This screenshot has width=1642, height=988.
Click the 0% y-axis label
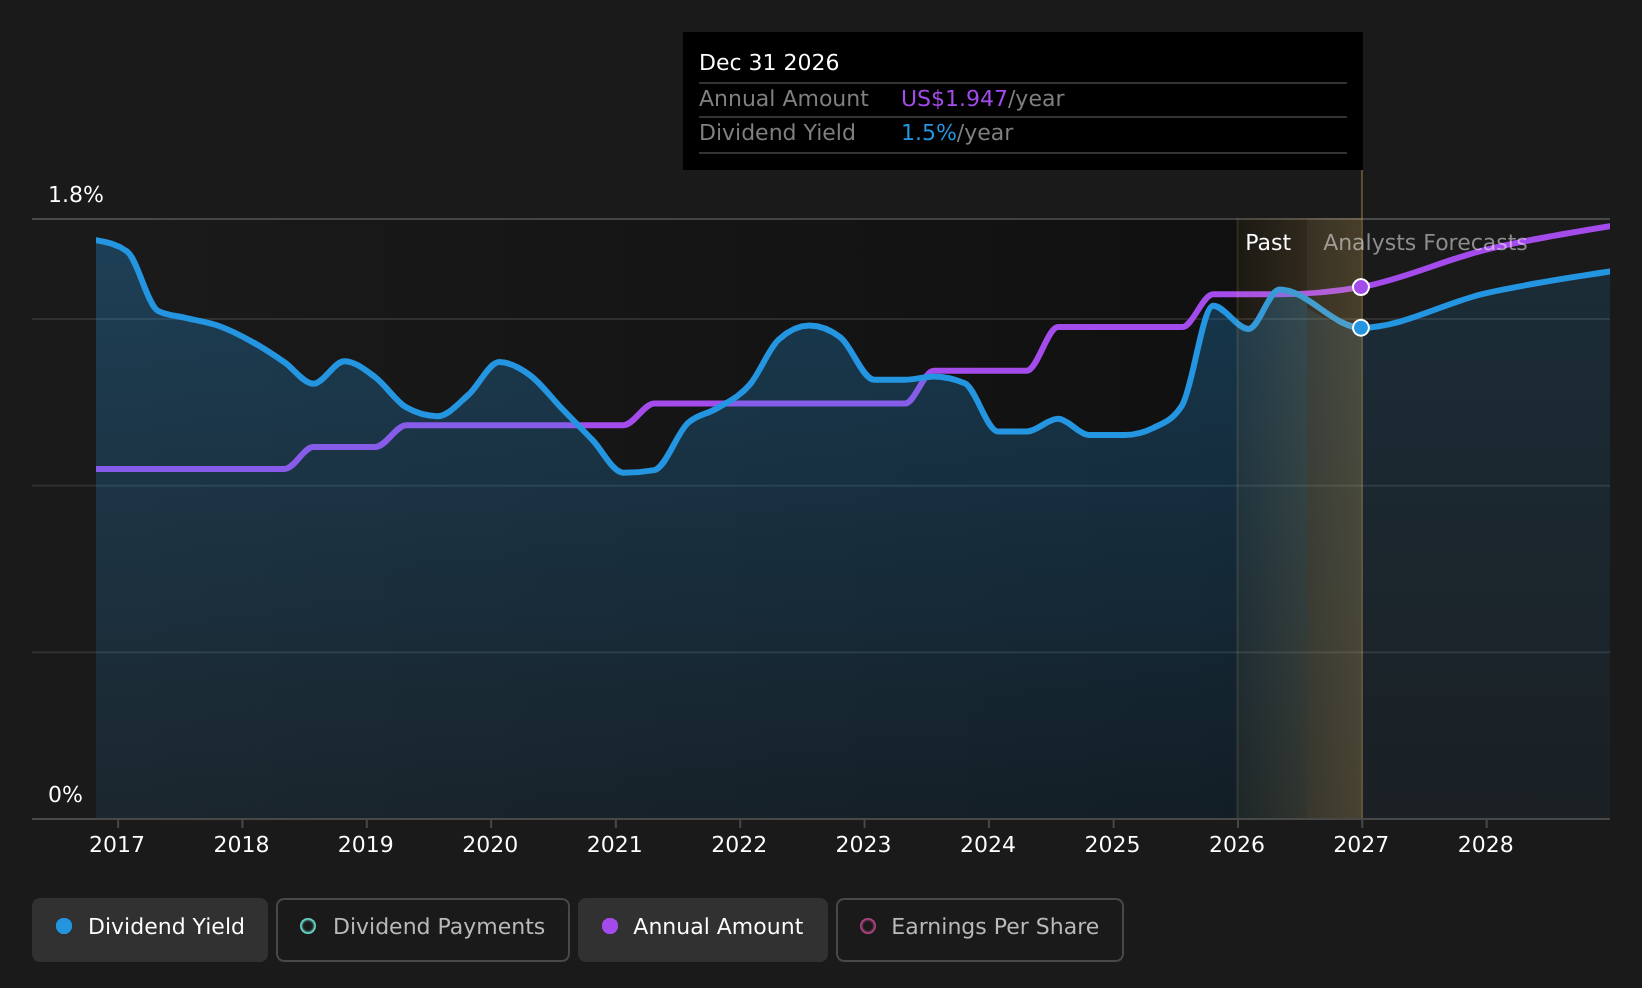[x=66, y=795]
